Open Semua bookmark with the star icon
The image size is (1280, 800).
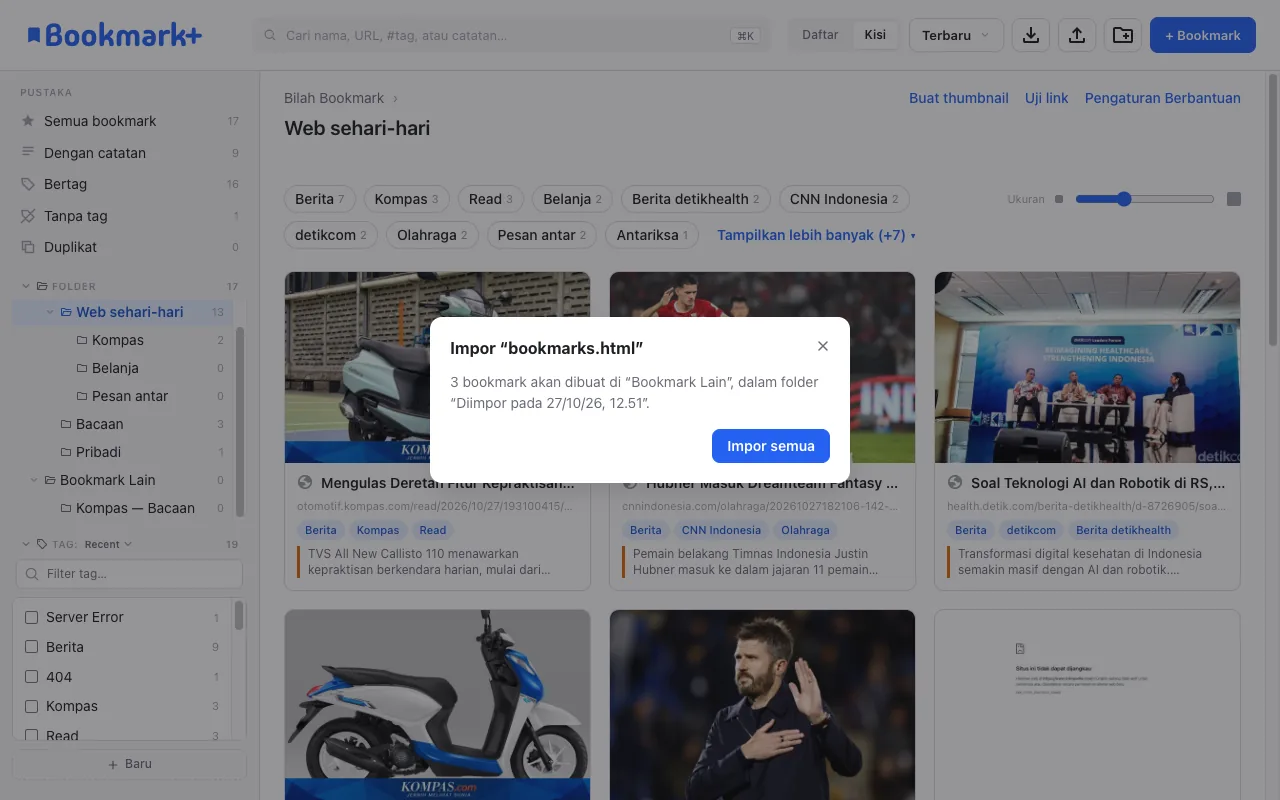pos(130,121)
